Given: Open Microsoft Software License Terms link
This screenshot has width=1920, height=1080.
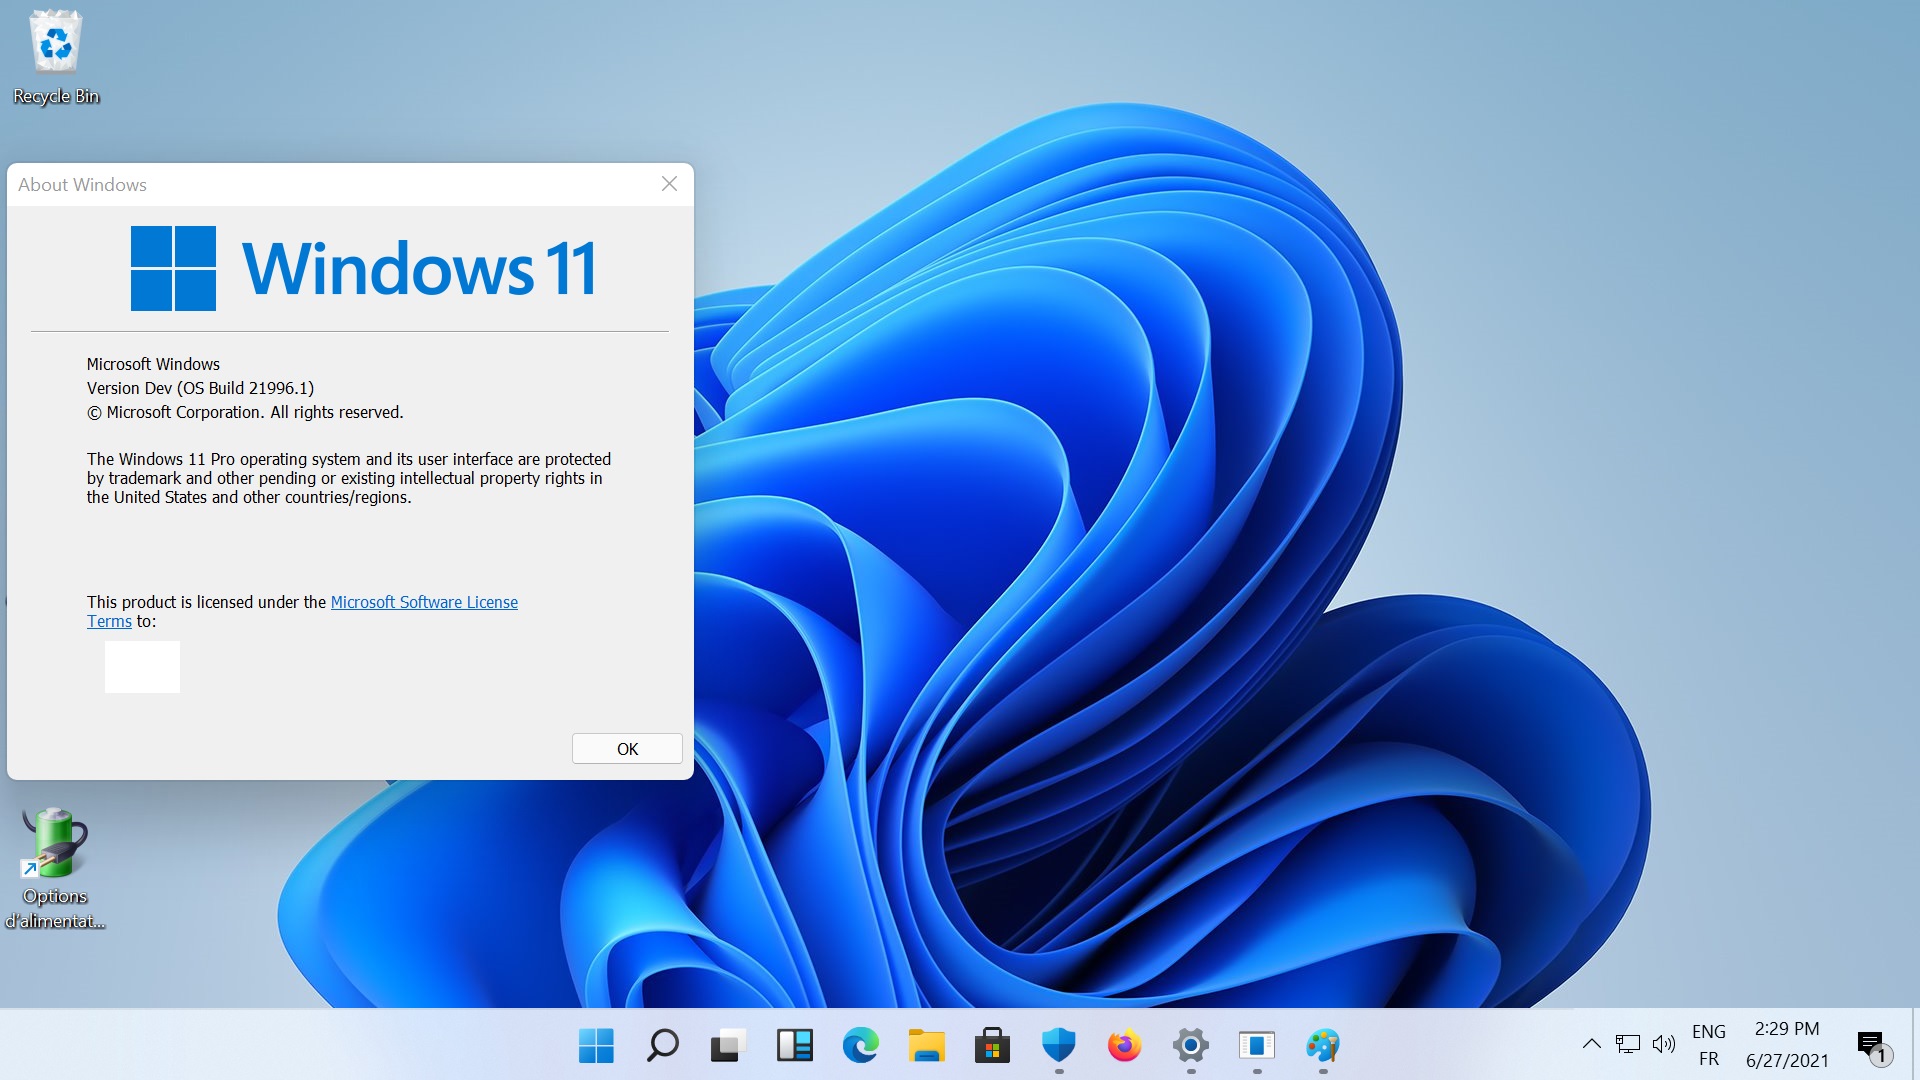Looking at the screenshot, I should (424, 602).
